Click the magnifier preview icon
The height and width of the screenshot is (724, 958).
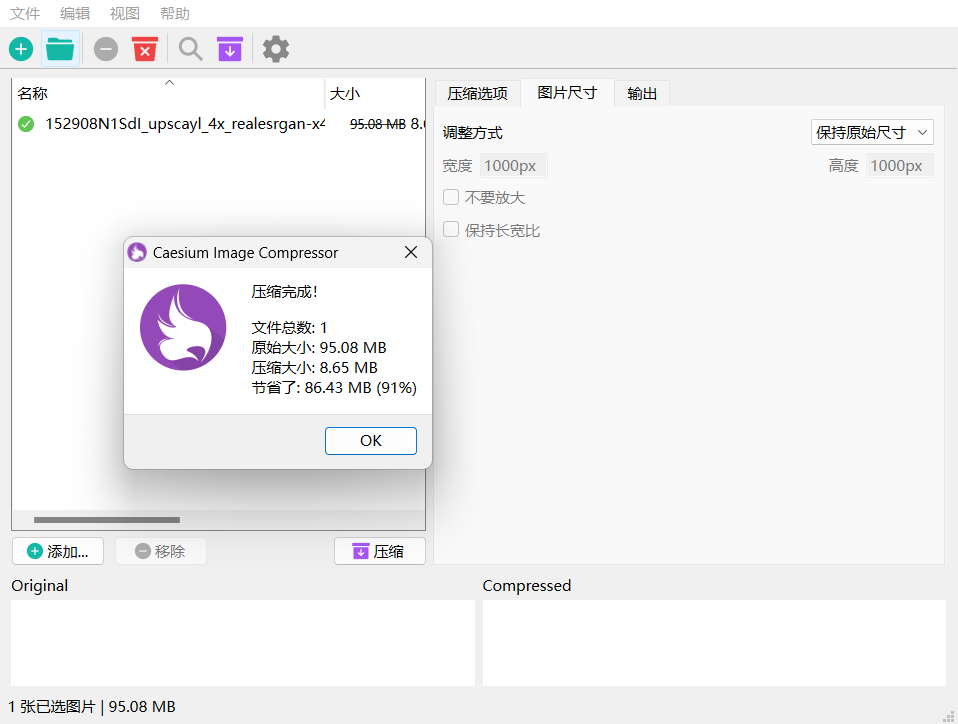(x=190, y=49)
